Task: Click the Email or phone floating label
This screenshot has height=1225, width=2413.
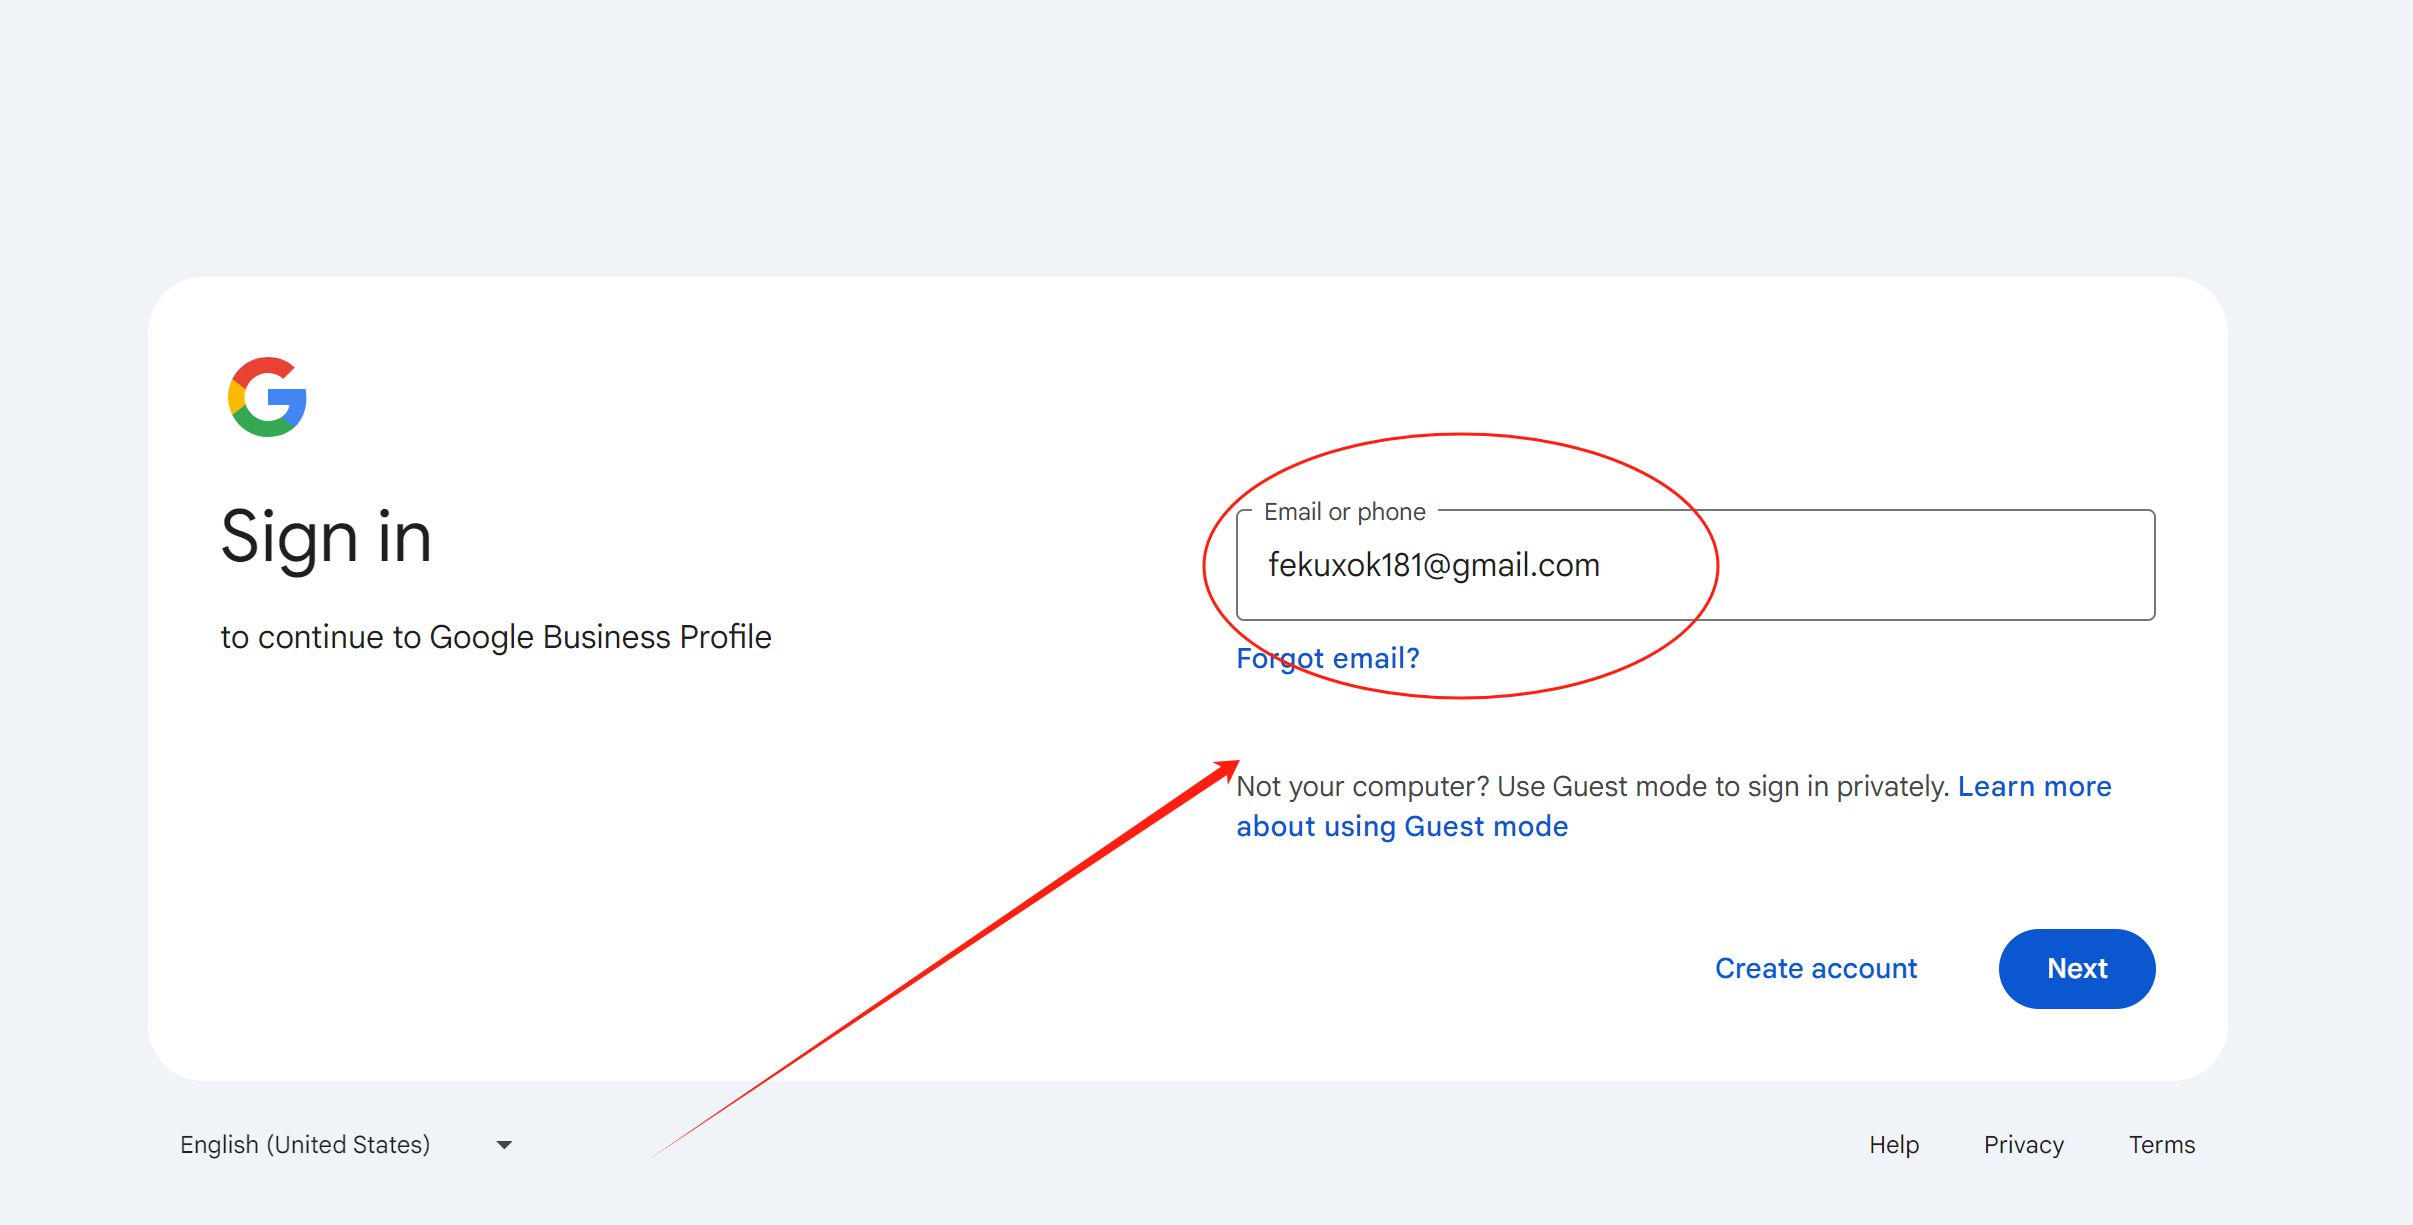Action: pos(1344,512)
